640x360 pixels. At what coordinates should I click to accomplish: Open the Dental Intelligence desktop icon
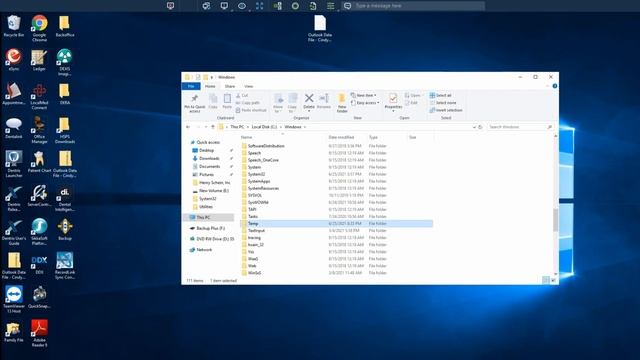click(64, 198)
